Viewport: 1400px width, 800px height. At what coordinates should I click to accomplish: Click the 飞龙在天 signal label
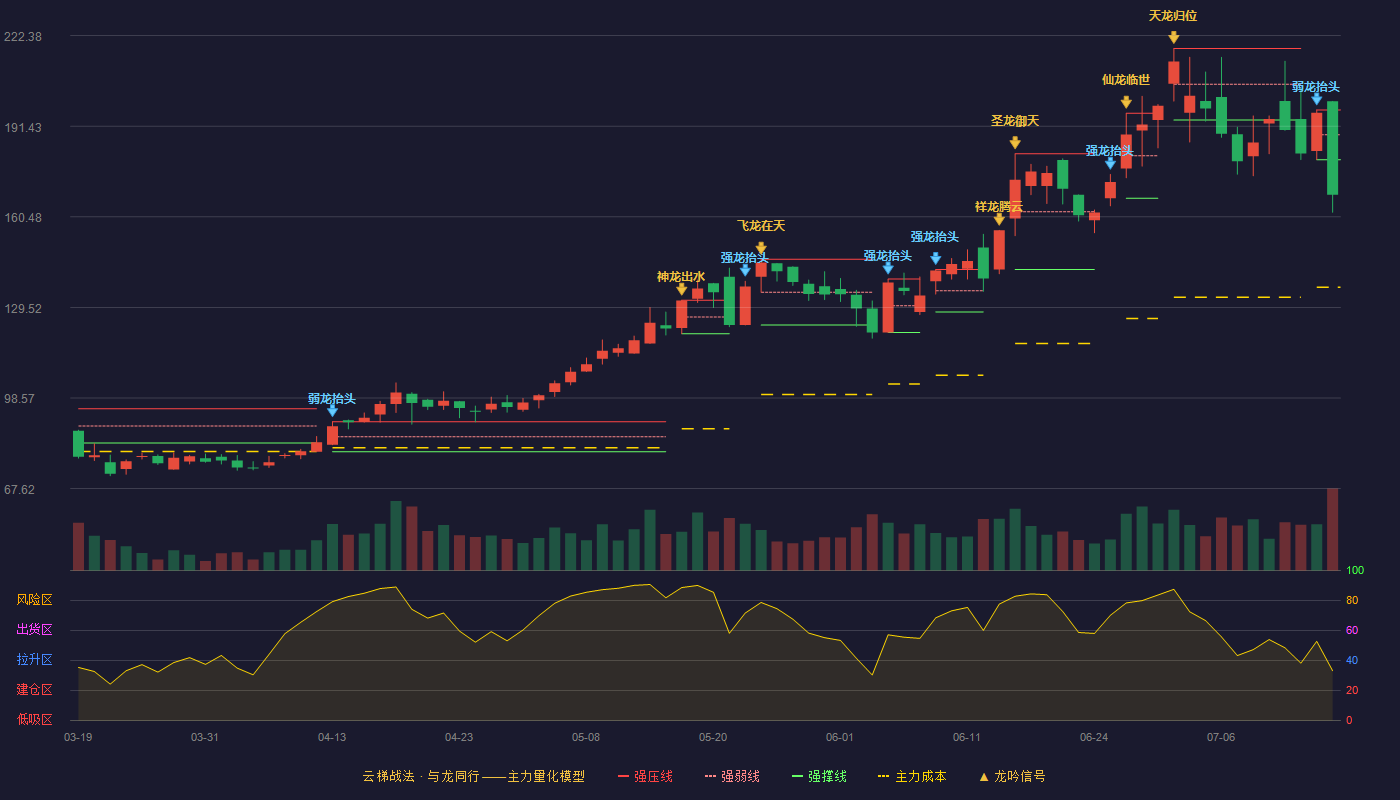[x=761, y=226]
